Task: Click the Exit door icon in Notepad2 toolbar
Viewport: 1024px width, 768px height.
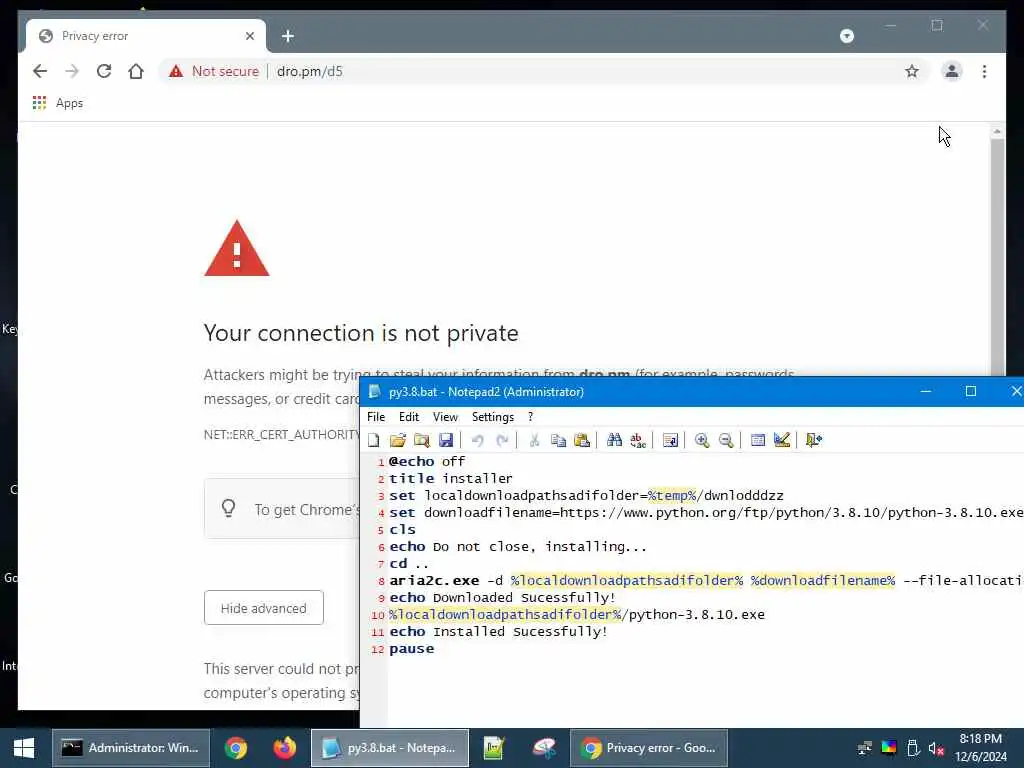Action: point(814,440)
